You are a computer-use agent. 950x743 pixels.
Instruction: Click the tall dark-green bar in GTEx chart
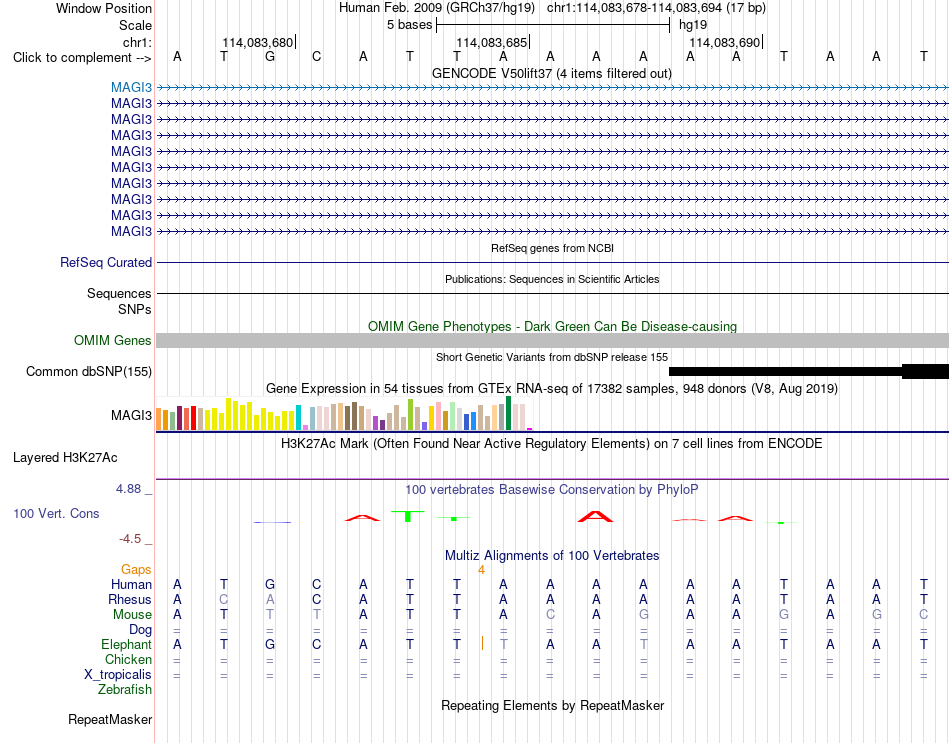click(x=509, y=413)
